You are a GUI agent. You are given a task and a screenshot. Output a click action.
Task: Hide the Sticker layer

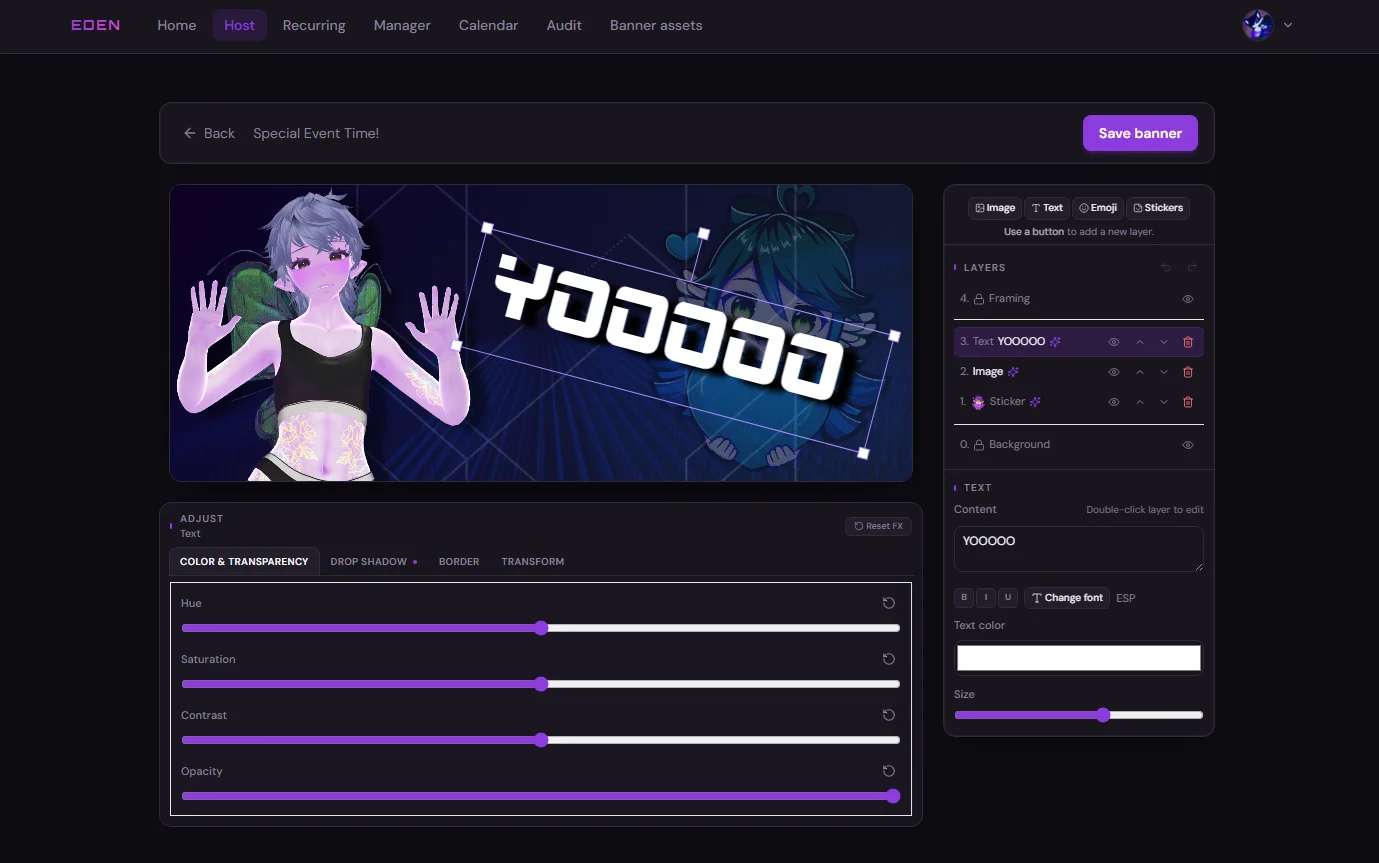tap(1114, 402)
